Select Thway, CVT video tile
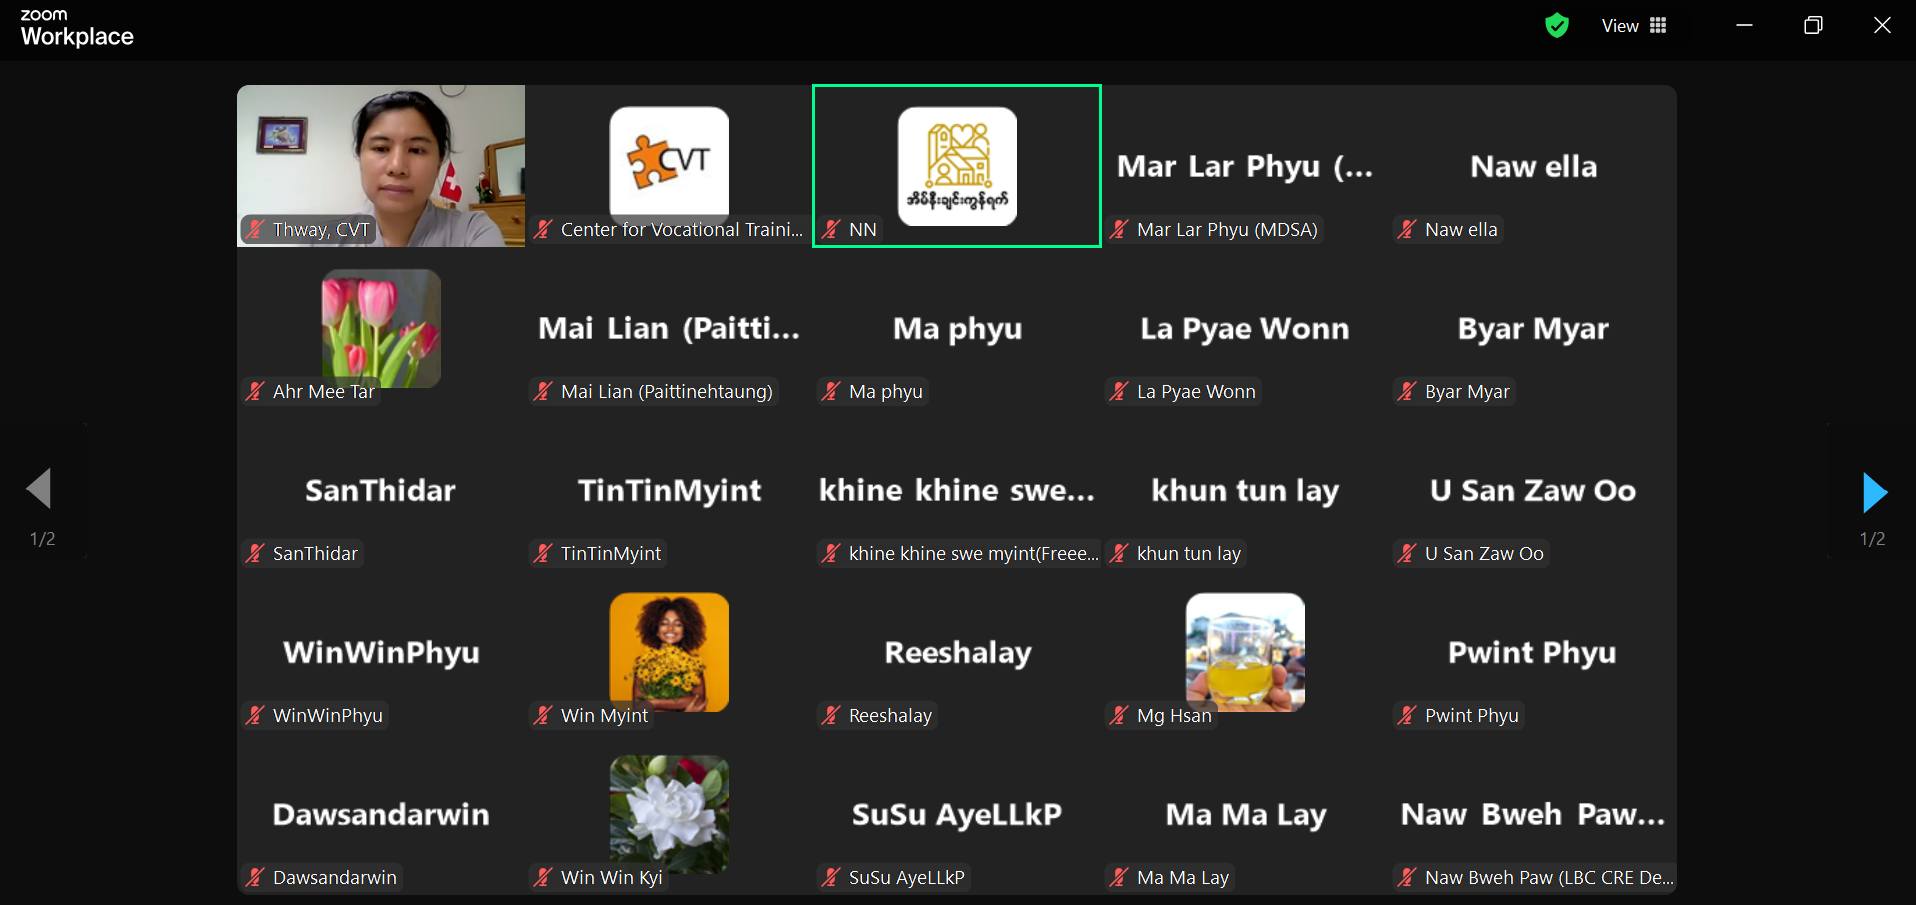Viewport: 1916px width, 905px height. (x=381, y=166)
